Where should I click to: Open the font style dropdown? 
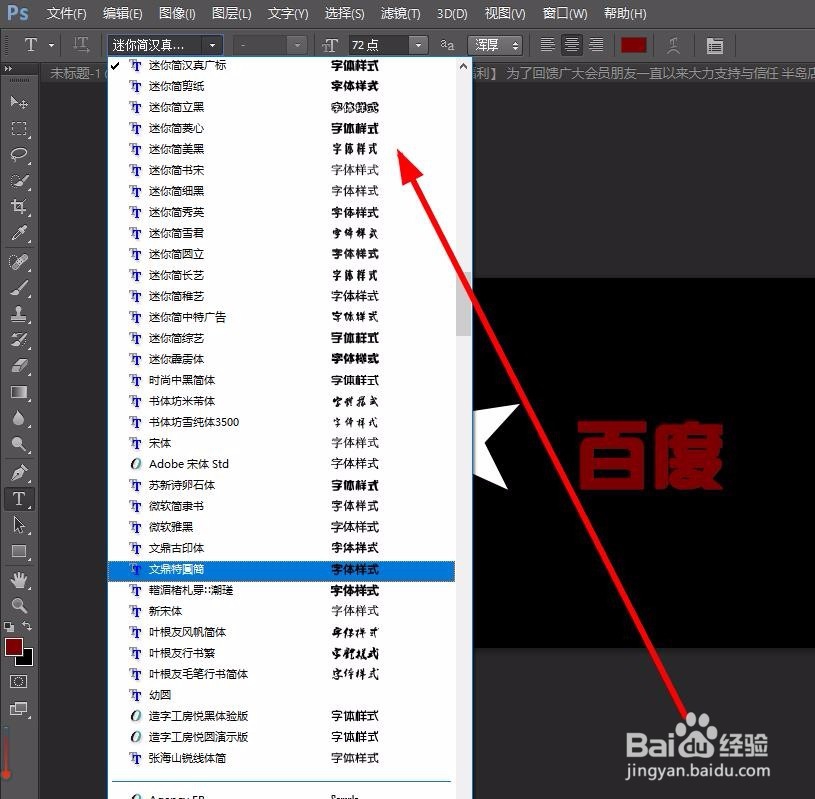click(x=297, y=45)
